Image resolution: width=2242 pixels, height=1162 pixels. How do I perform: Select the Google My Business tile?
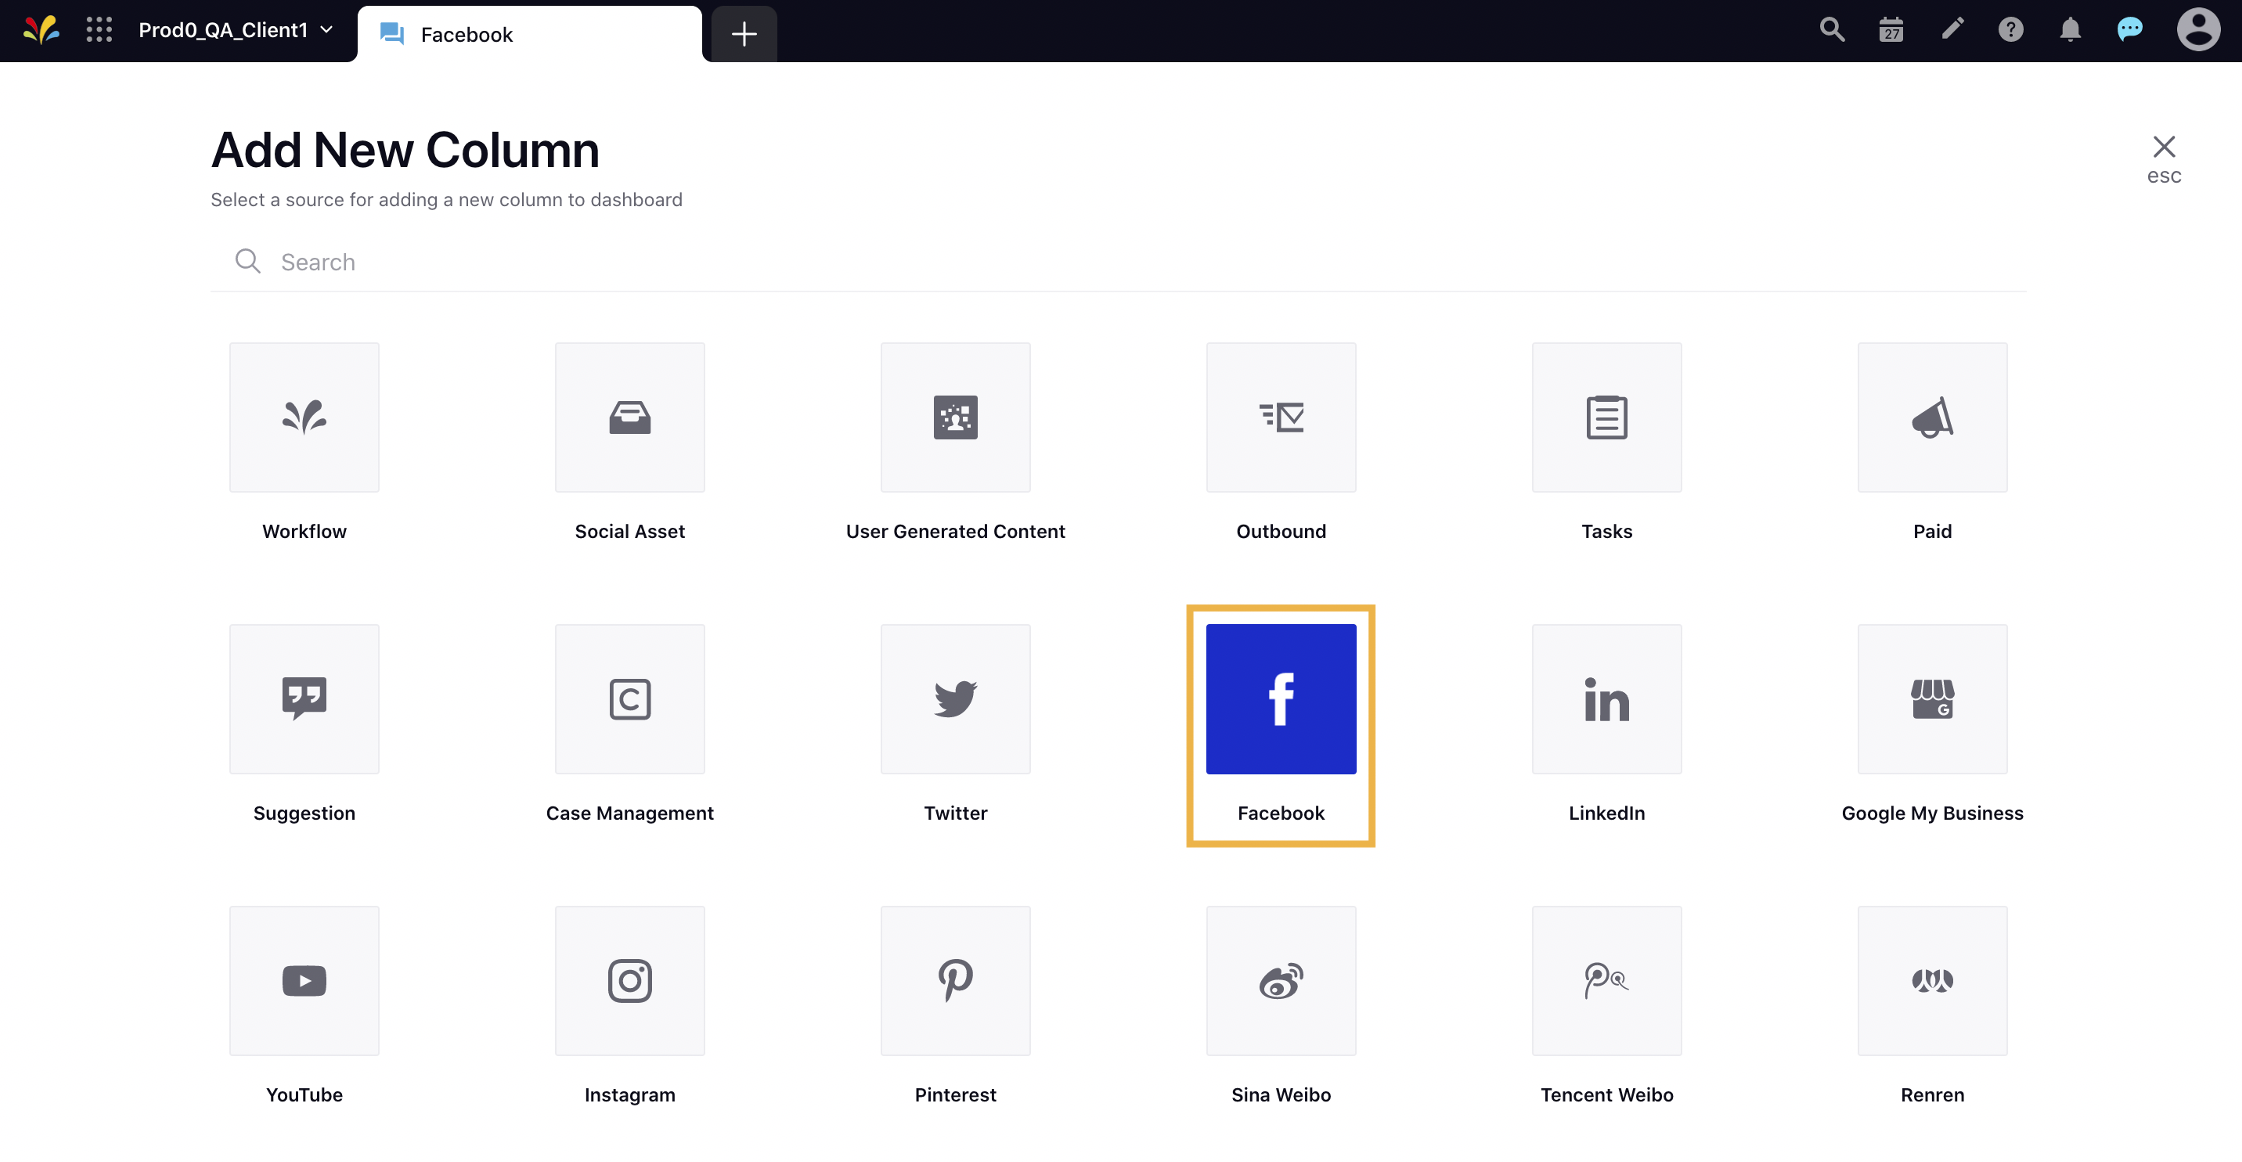coord(1932,699)
